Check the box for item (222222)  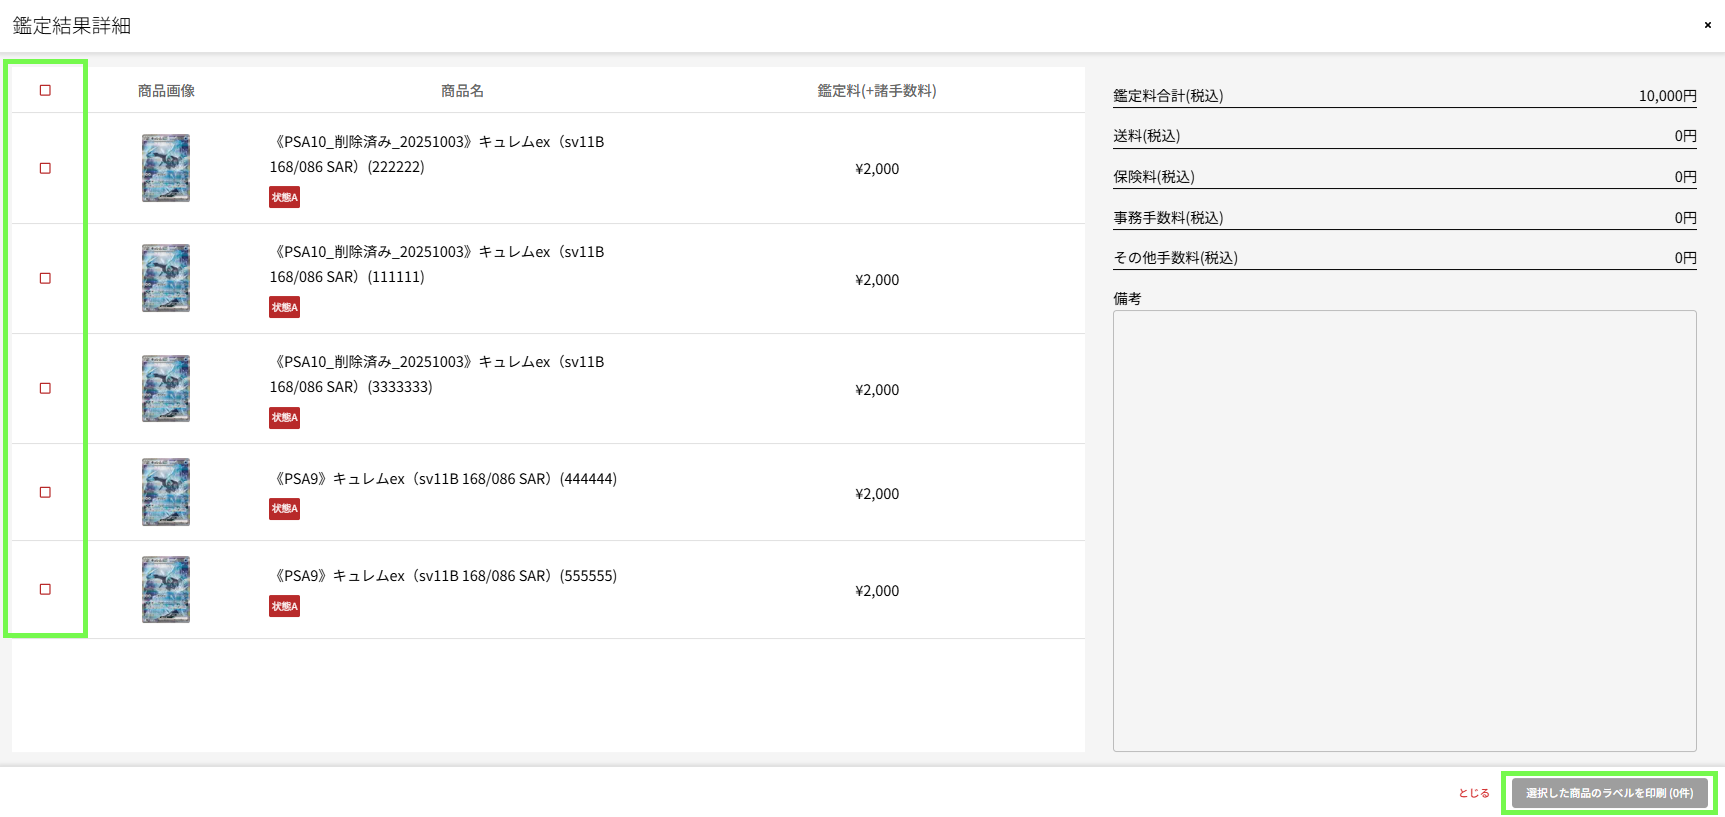tap(45, 168)
